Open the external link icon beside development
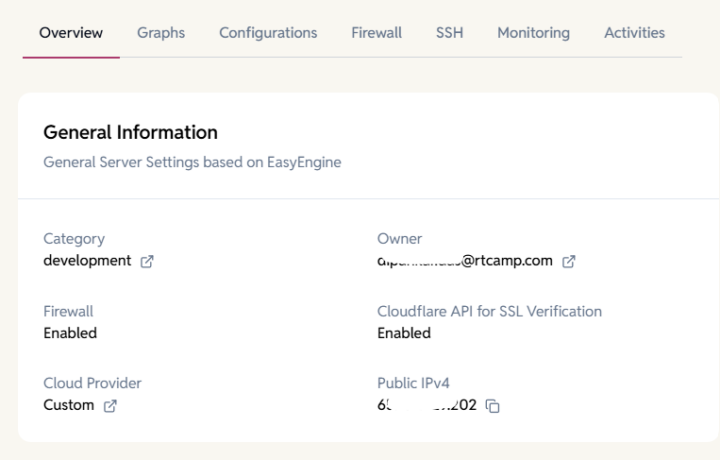Screen dimensions: 720x460 (147, 261)
